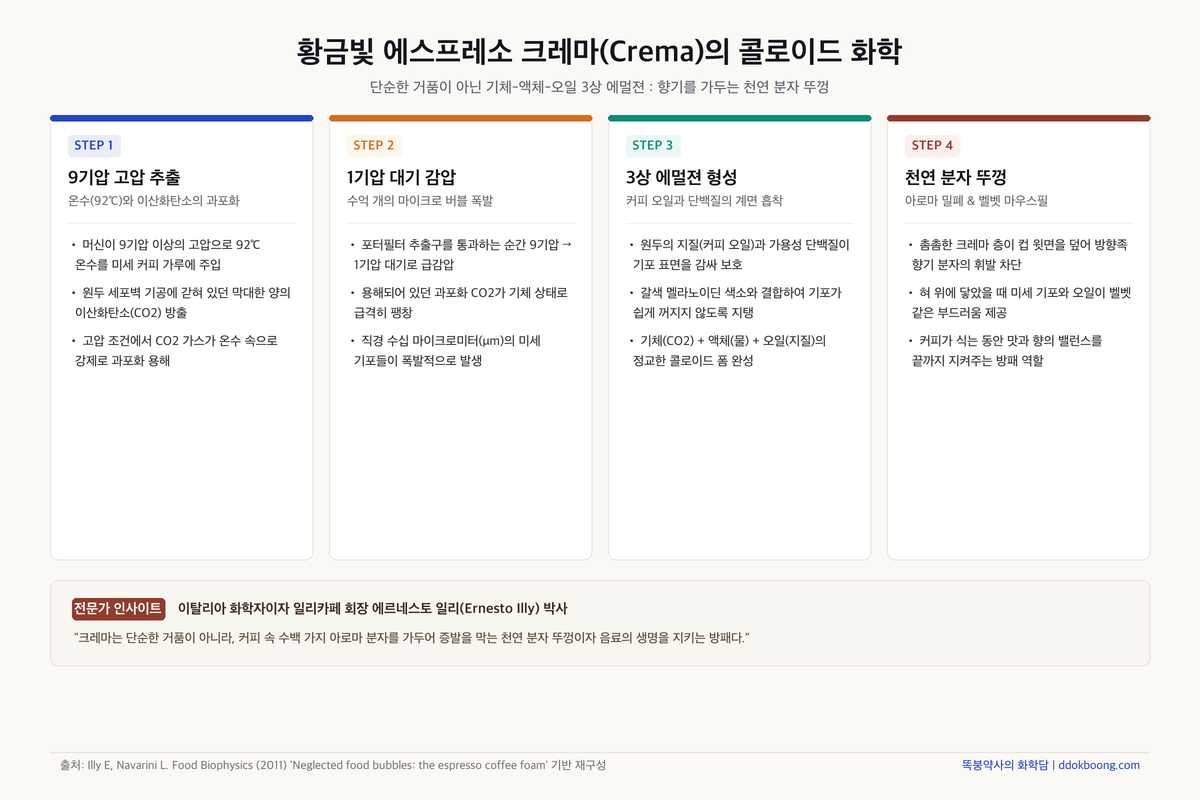Click bullet about 직경 수십 마이크로미터
Screen dimensions: 1200x800
tap(444, 351)
